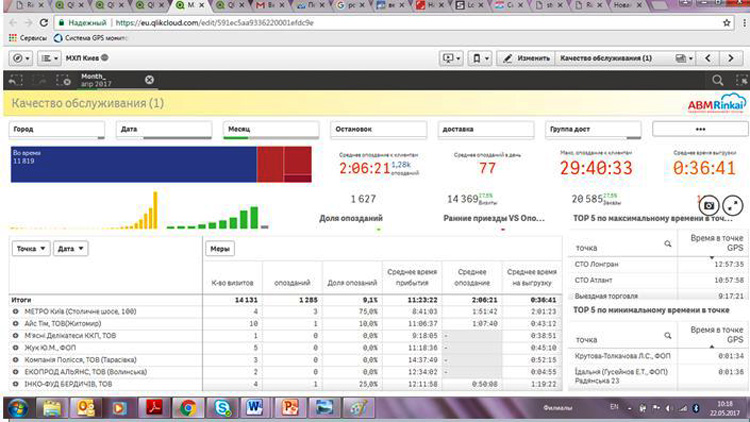
Task: Expand the Жук Ю.М., ФОП row
Action: tap(15, 347)
